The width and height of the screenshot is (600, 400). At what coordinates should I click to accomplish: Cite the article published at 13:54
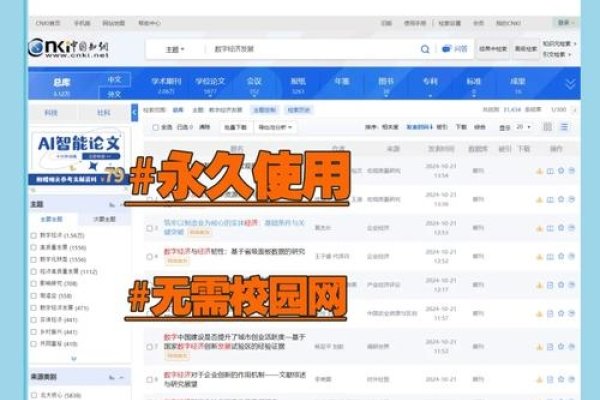pyautogui.click(x=572, y=171)
